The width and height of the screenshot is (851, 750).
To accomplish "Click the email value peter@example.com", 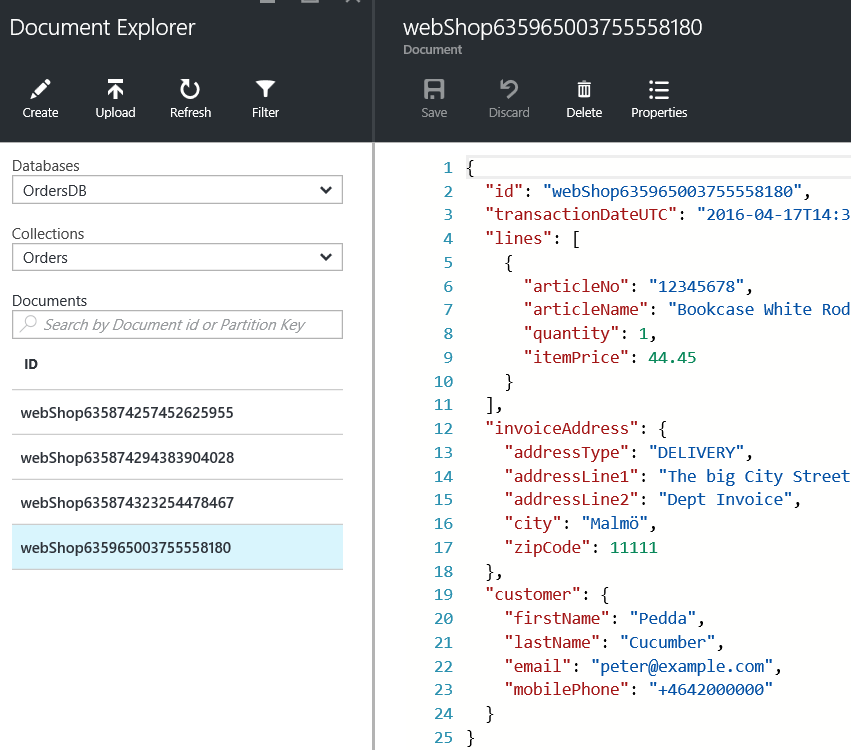I will point(681,666).
